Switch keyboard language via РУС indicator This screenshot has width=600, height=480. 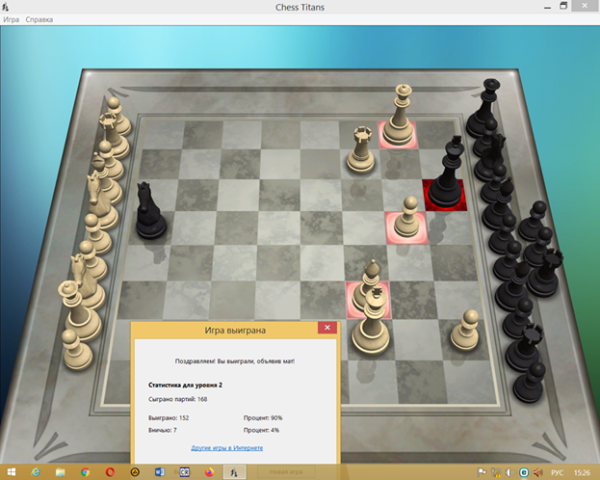[x=556, y=470]
